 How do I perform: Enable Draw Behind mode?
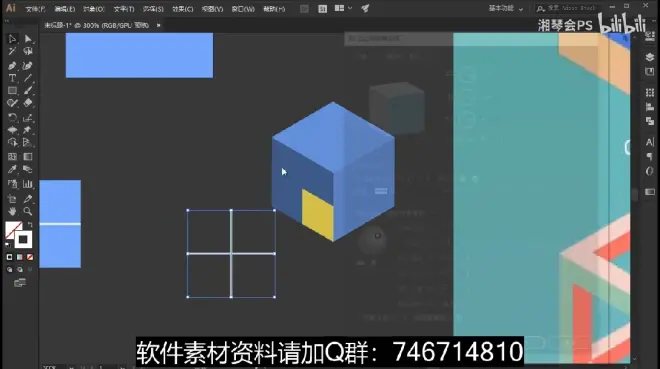19,270
